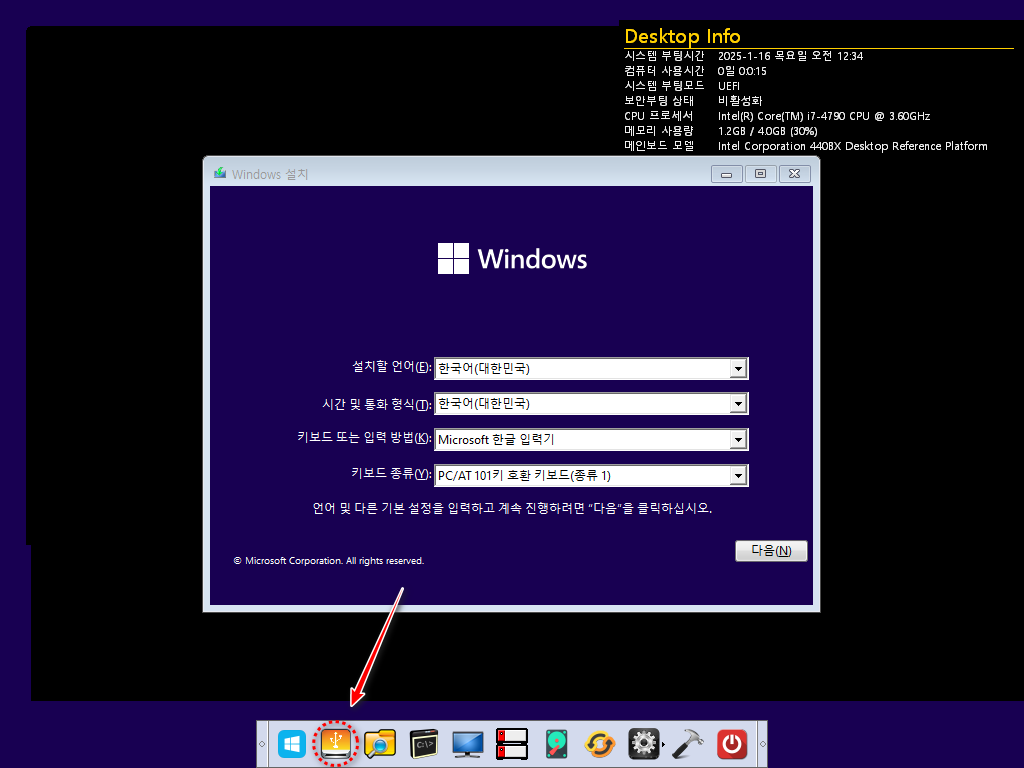This screenshot has height=768, width=1024.
Task: Click the 1.2GB / 4.0GB memory usage value
Action: 767,131
